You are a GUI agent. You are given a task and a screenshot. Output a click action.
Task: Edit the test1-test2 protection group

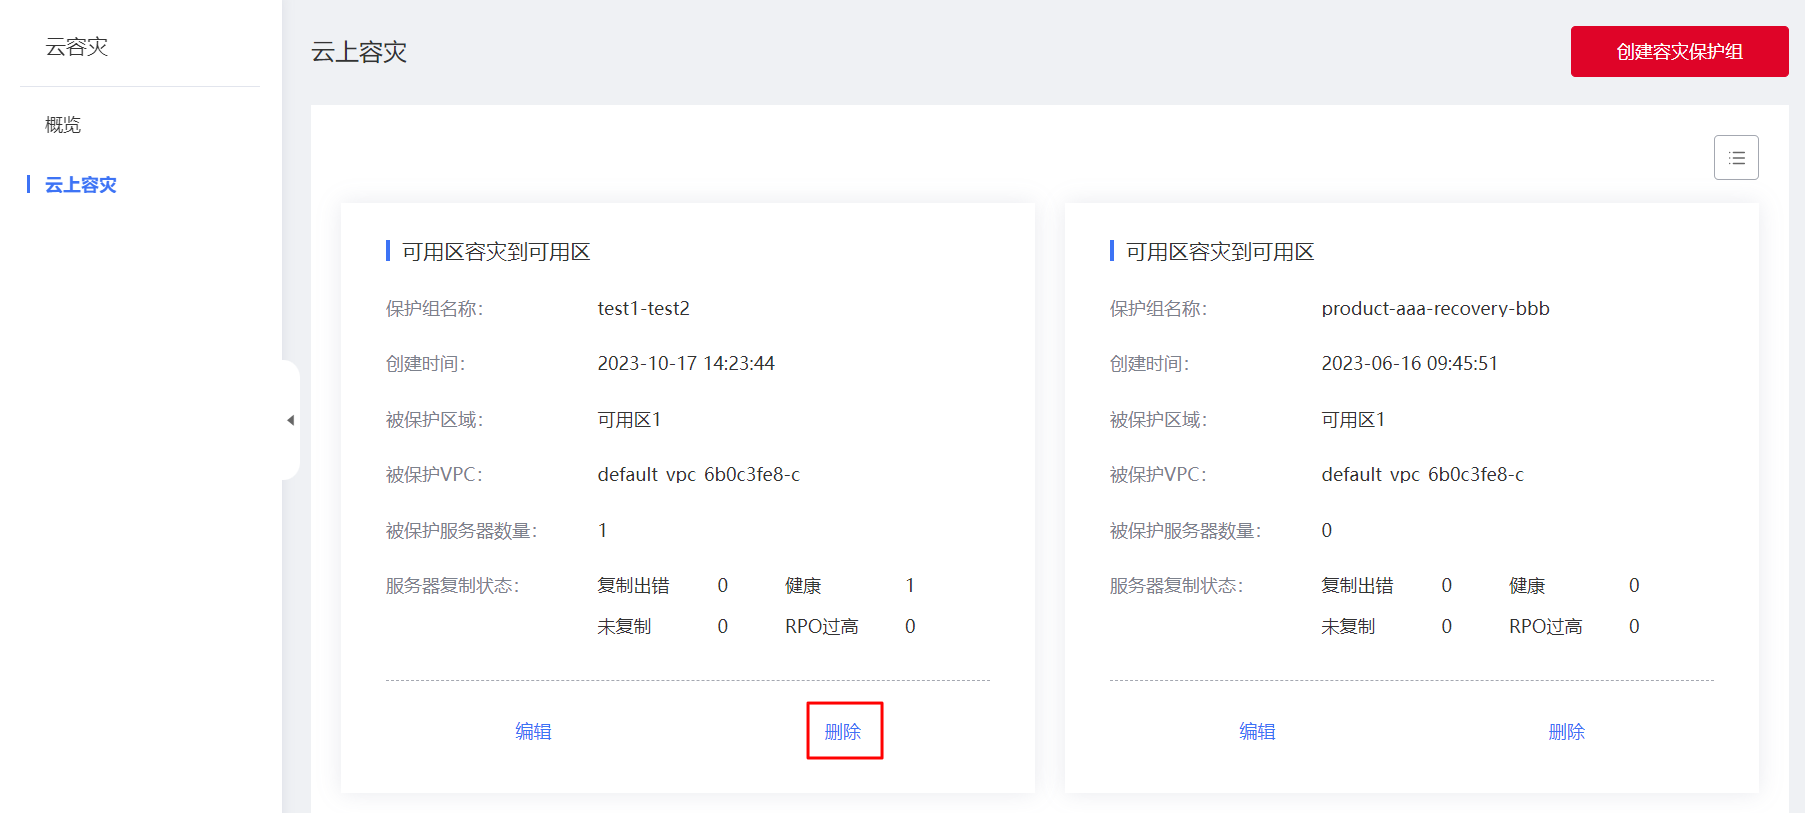(533, 732)
